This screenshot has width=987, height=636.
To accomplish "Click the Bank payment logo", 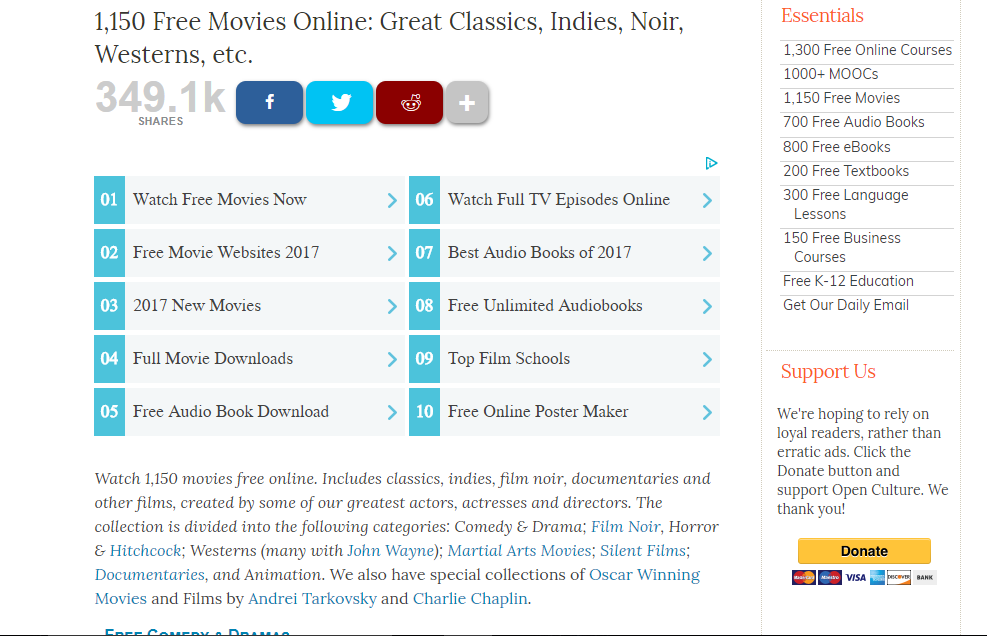I will point(925,577).
